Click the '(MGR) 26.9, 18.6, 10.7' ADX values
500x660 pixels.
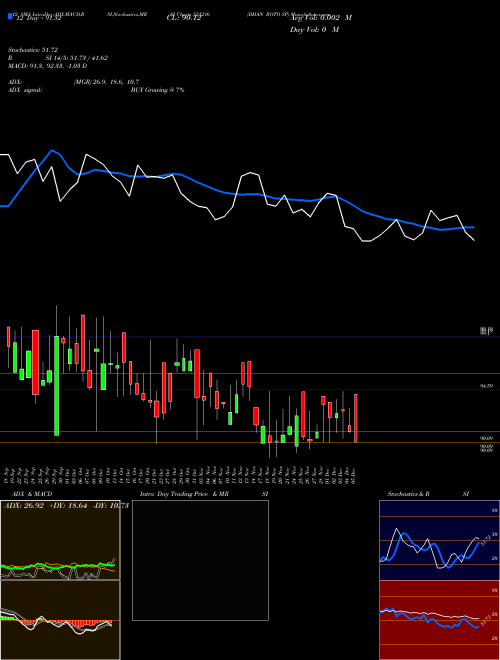click(106, 82)
